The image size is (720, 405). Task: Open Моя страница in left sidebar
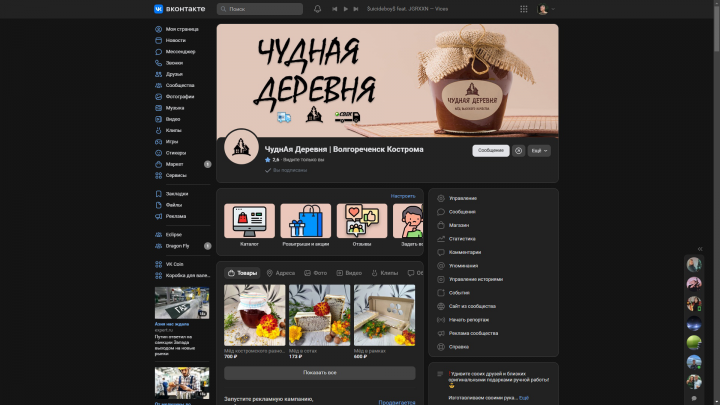182,29
